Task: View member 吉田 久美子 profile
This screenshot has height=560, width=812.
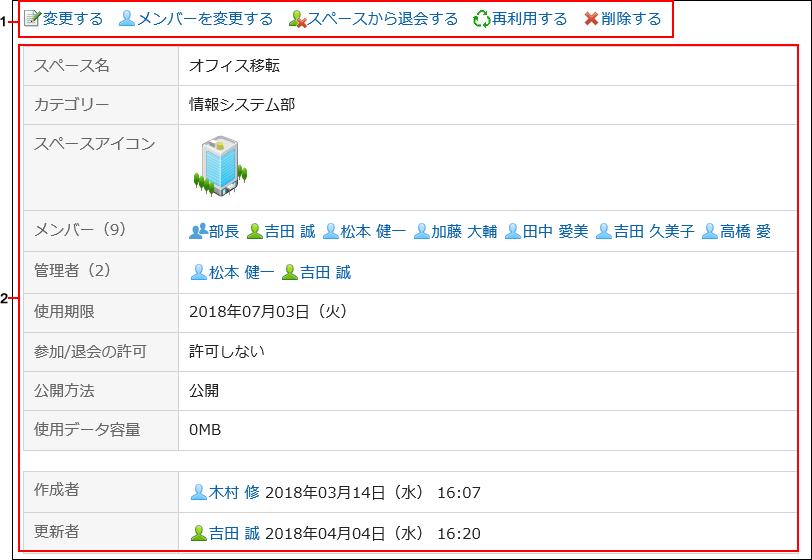Action: [x=654, y=231]
